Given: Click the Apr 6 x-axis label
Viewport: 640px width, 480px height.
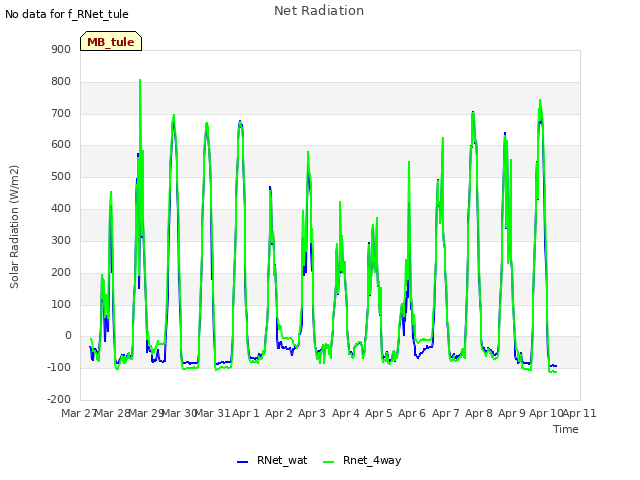Looking at the screenshot, I should pos(412,413).
